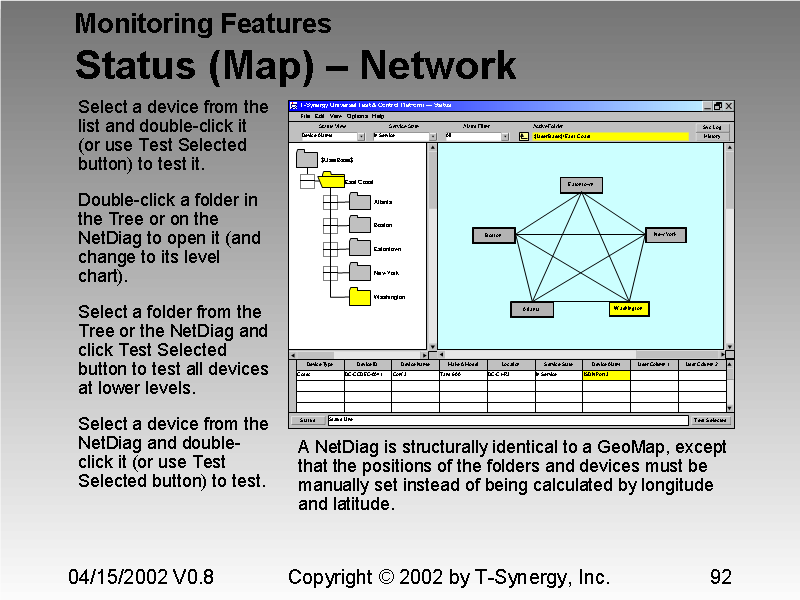This screenshot has width=800, height=600.
Task: Open the highlighted Washington folder icon
Action: [359, 296]
